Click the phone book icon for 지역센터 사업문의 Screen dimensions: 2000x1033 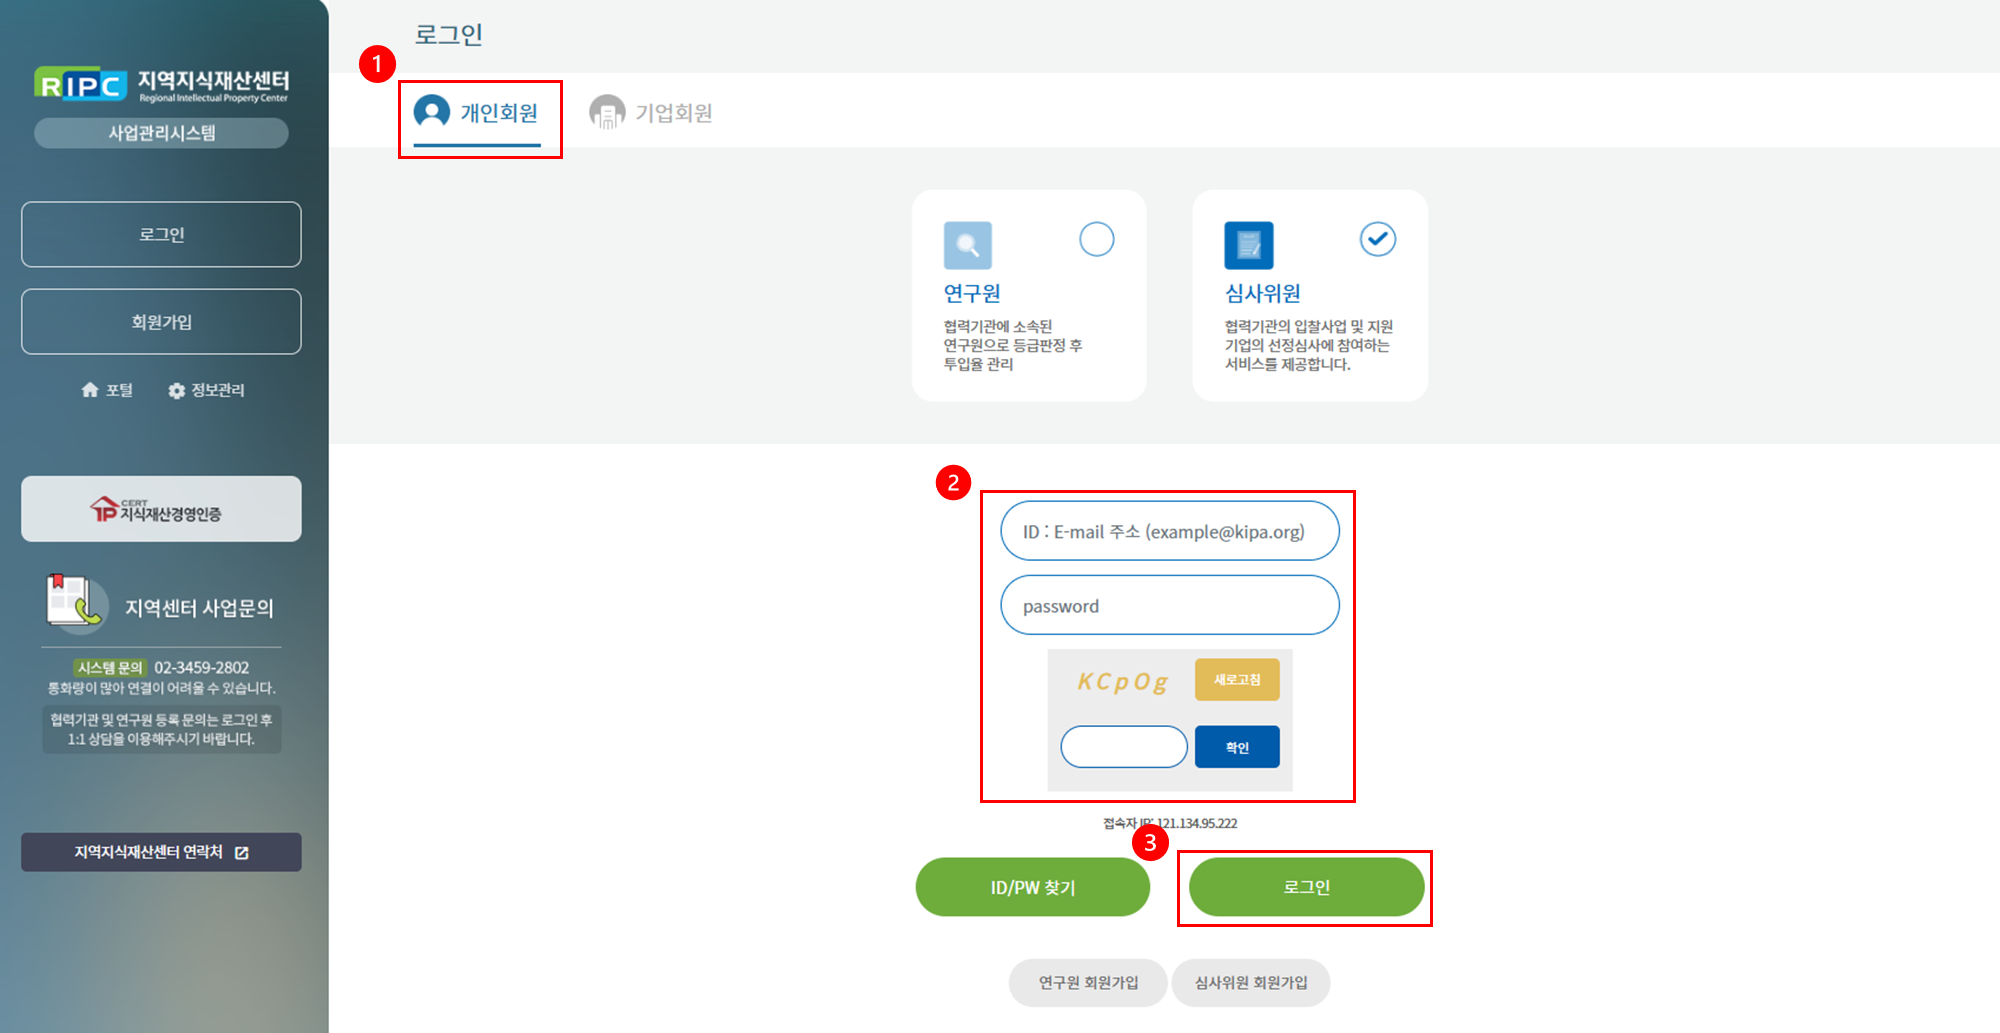76,603
